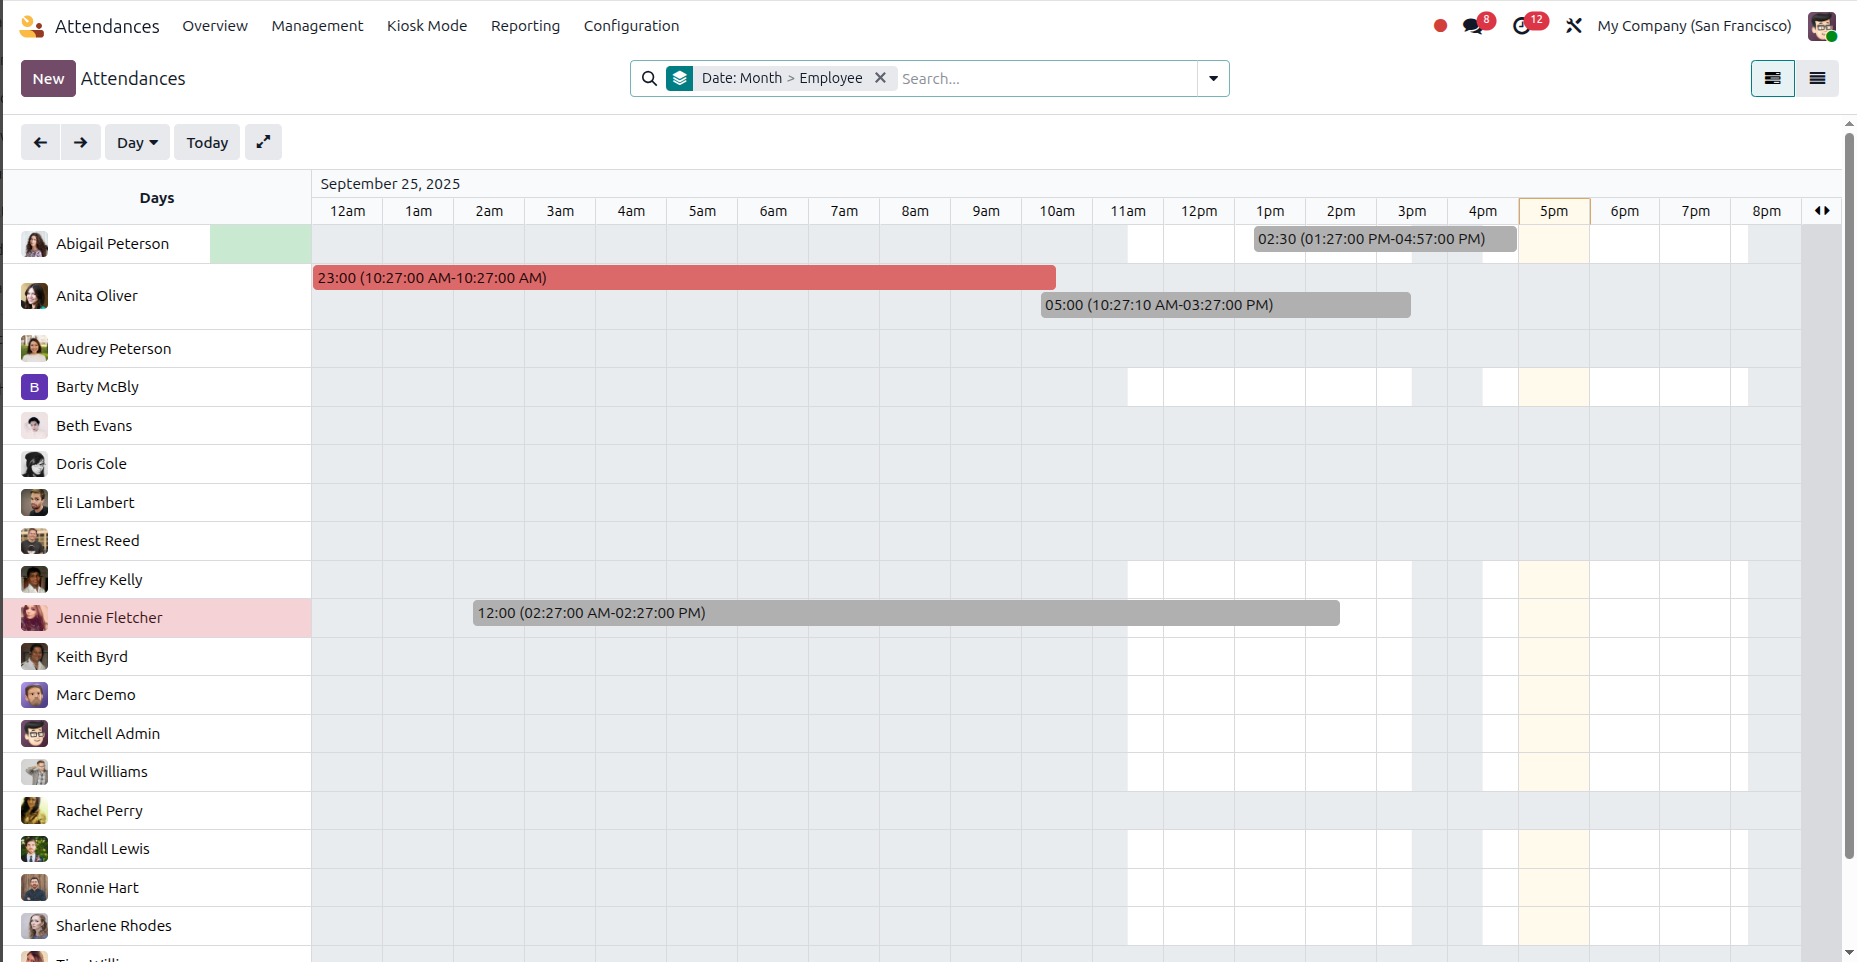Toggle column width arrows in timeline header
The image size is (1857, 962).
pyautogui.click(x=1822, y=211)
